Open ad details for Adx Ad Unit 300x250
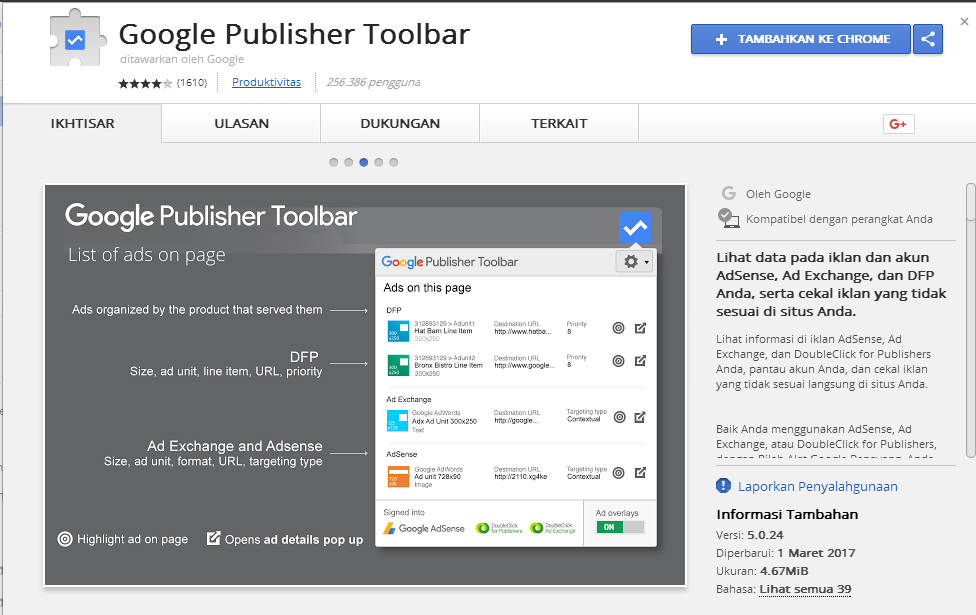 [640, 417]
